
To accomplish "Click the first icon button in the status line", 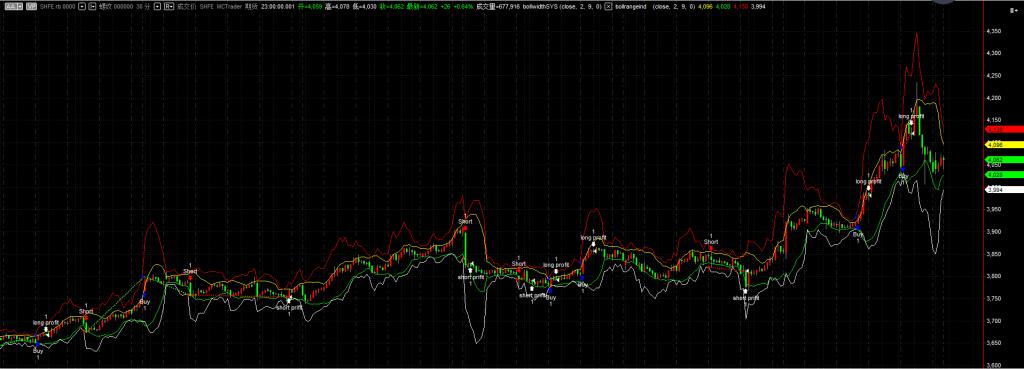I will pyautogui.click(x=13, y=7).
